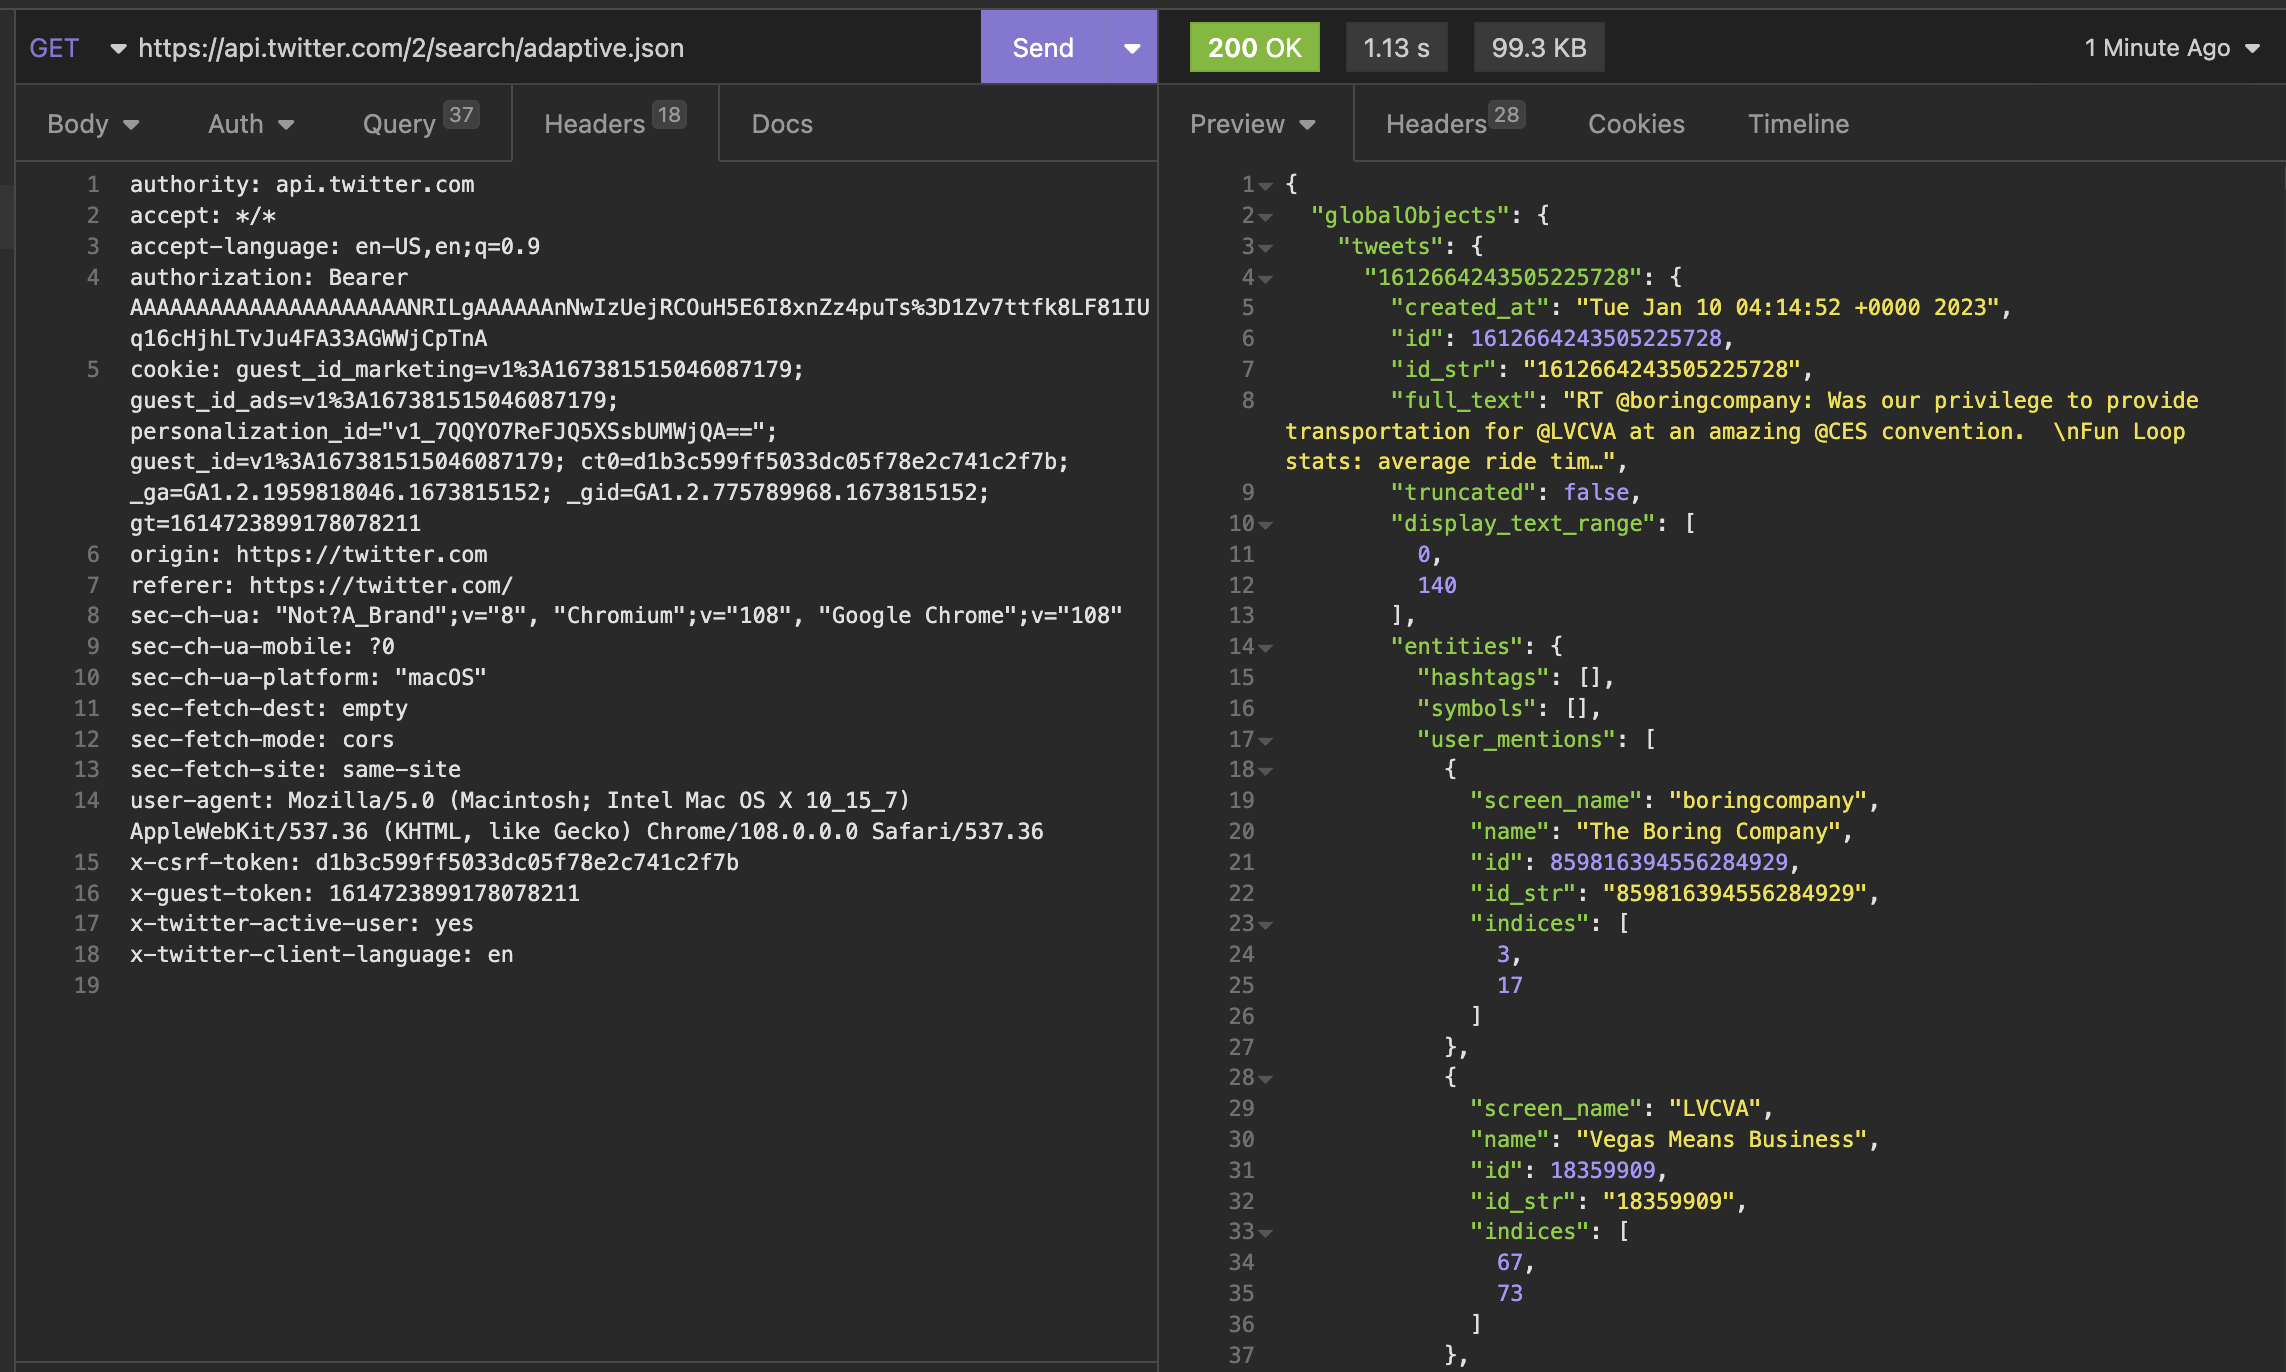Collapse the globalObjects JSON node
The width and height of the screenshot is (2286, 1372).
(x=1266, y=217)
